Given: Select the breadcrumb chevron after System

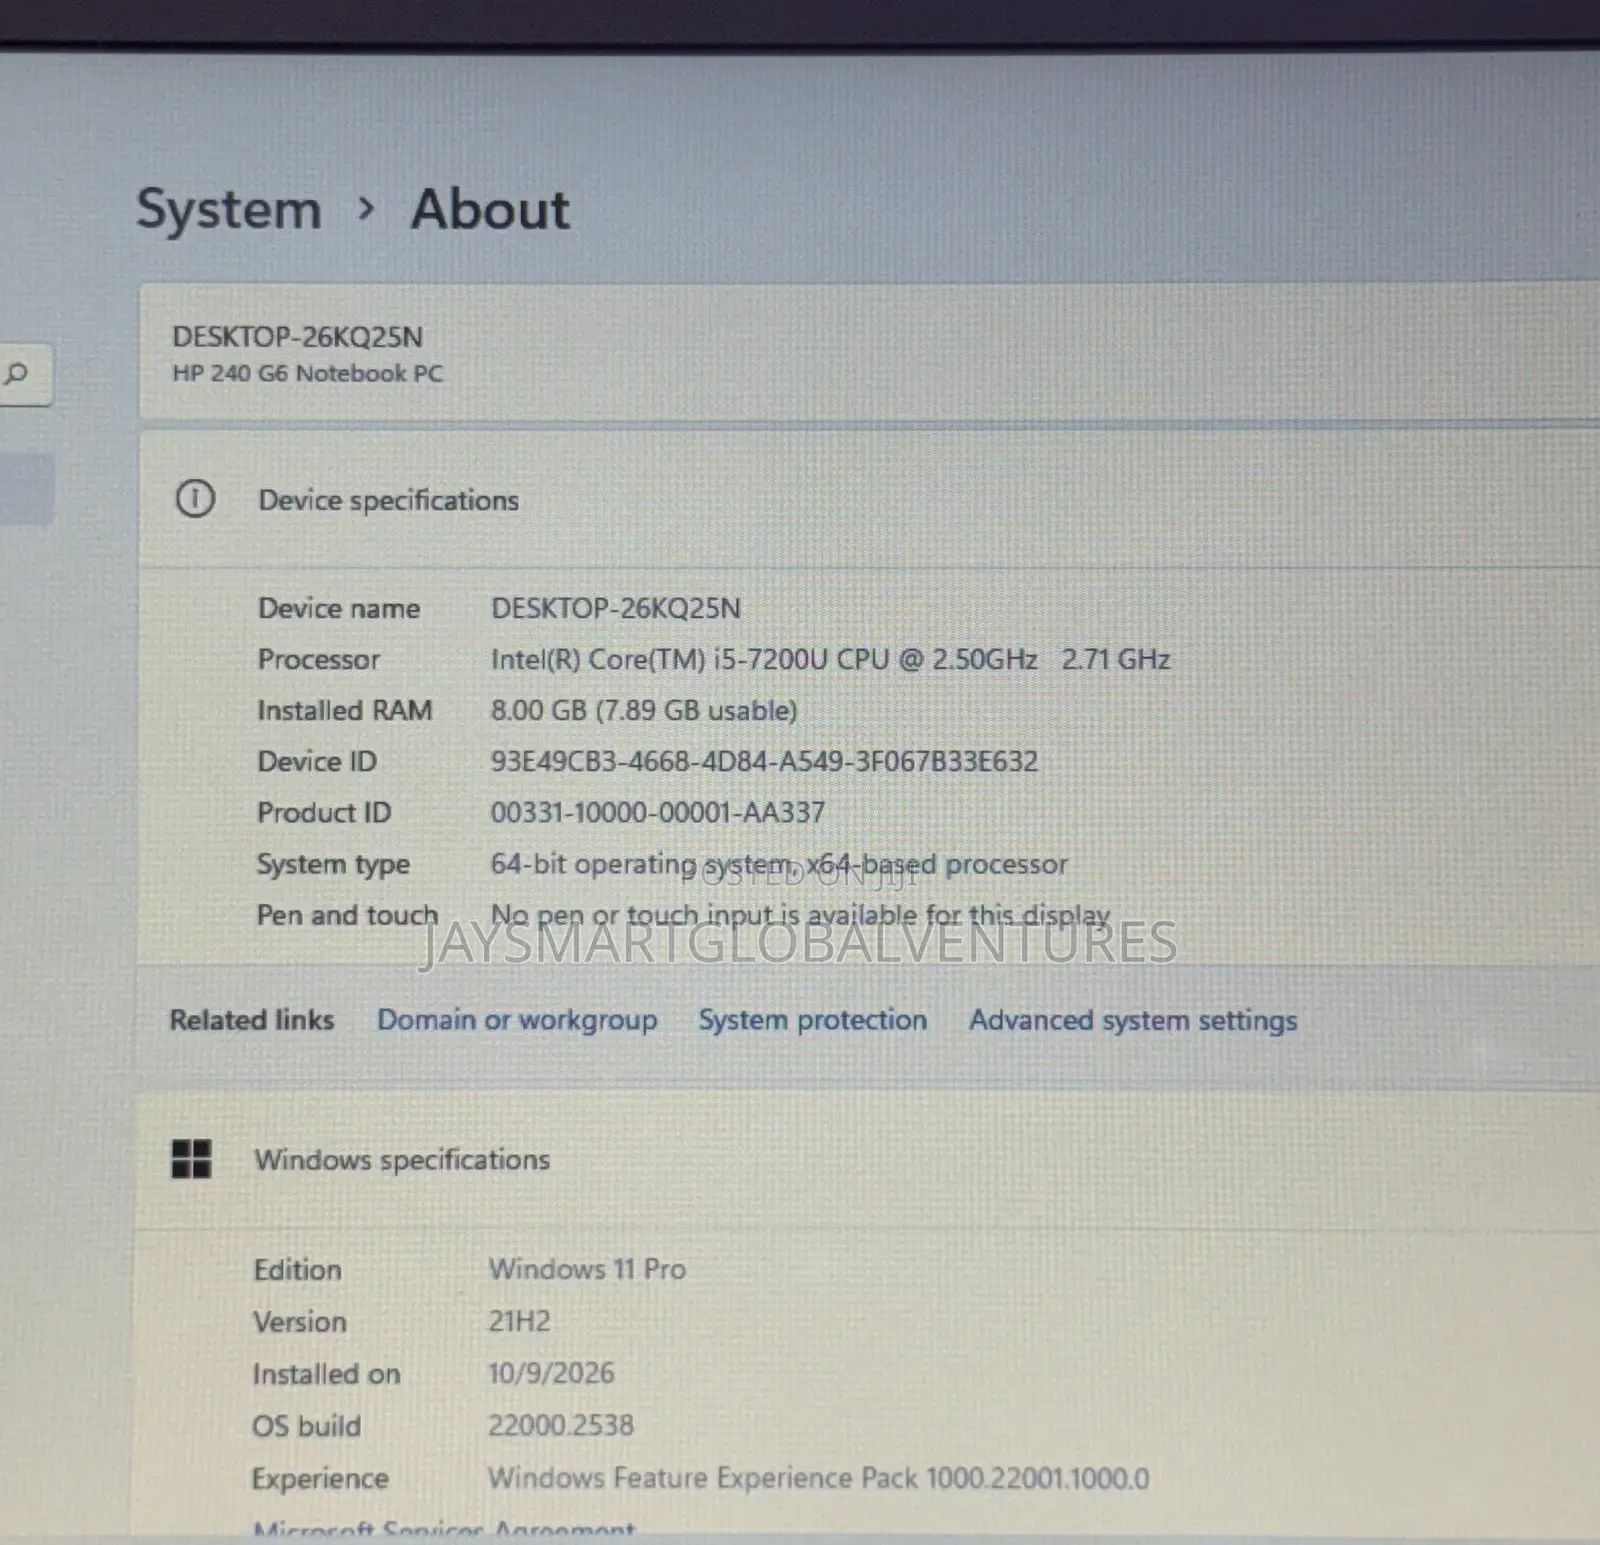Looking at the screenshot, I should tap(366, 209).
